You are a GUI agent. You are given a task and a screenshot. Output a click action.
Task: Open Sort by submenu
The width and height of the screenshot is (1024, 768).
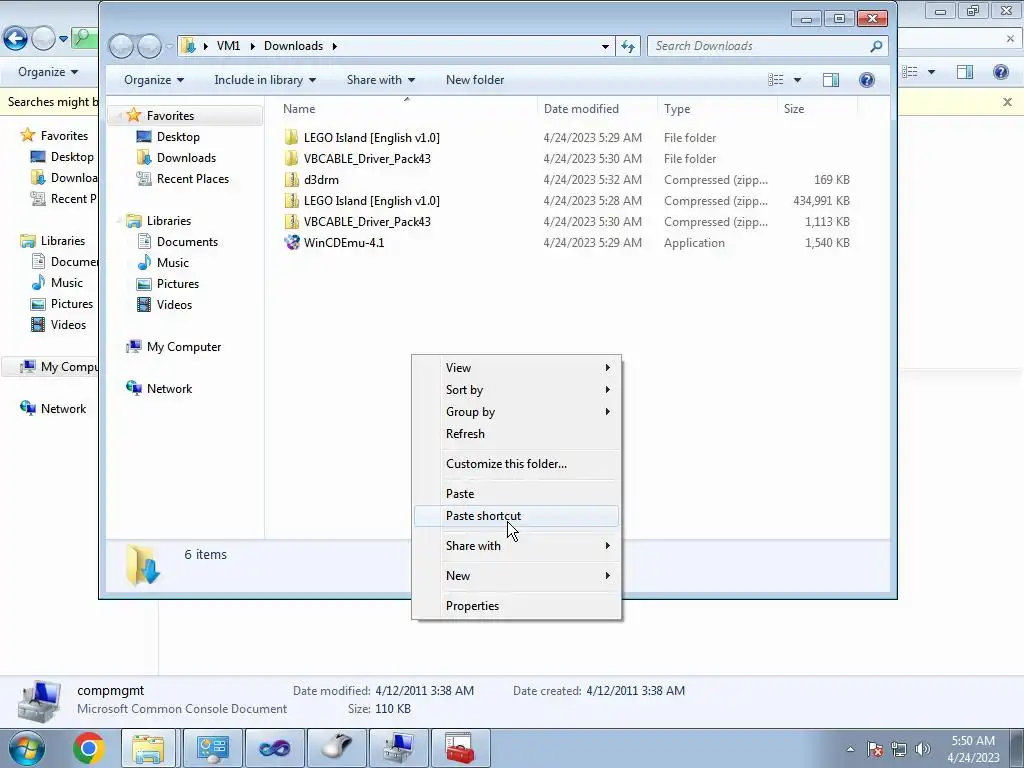516,390
